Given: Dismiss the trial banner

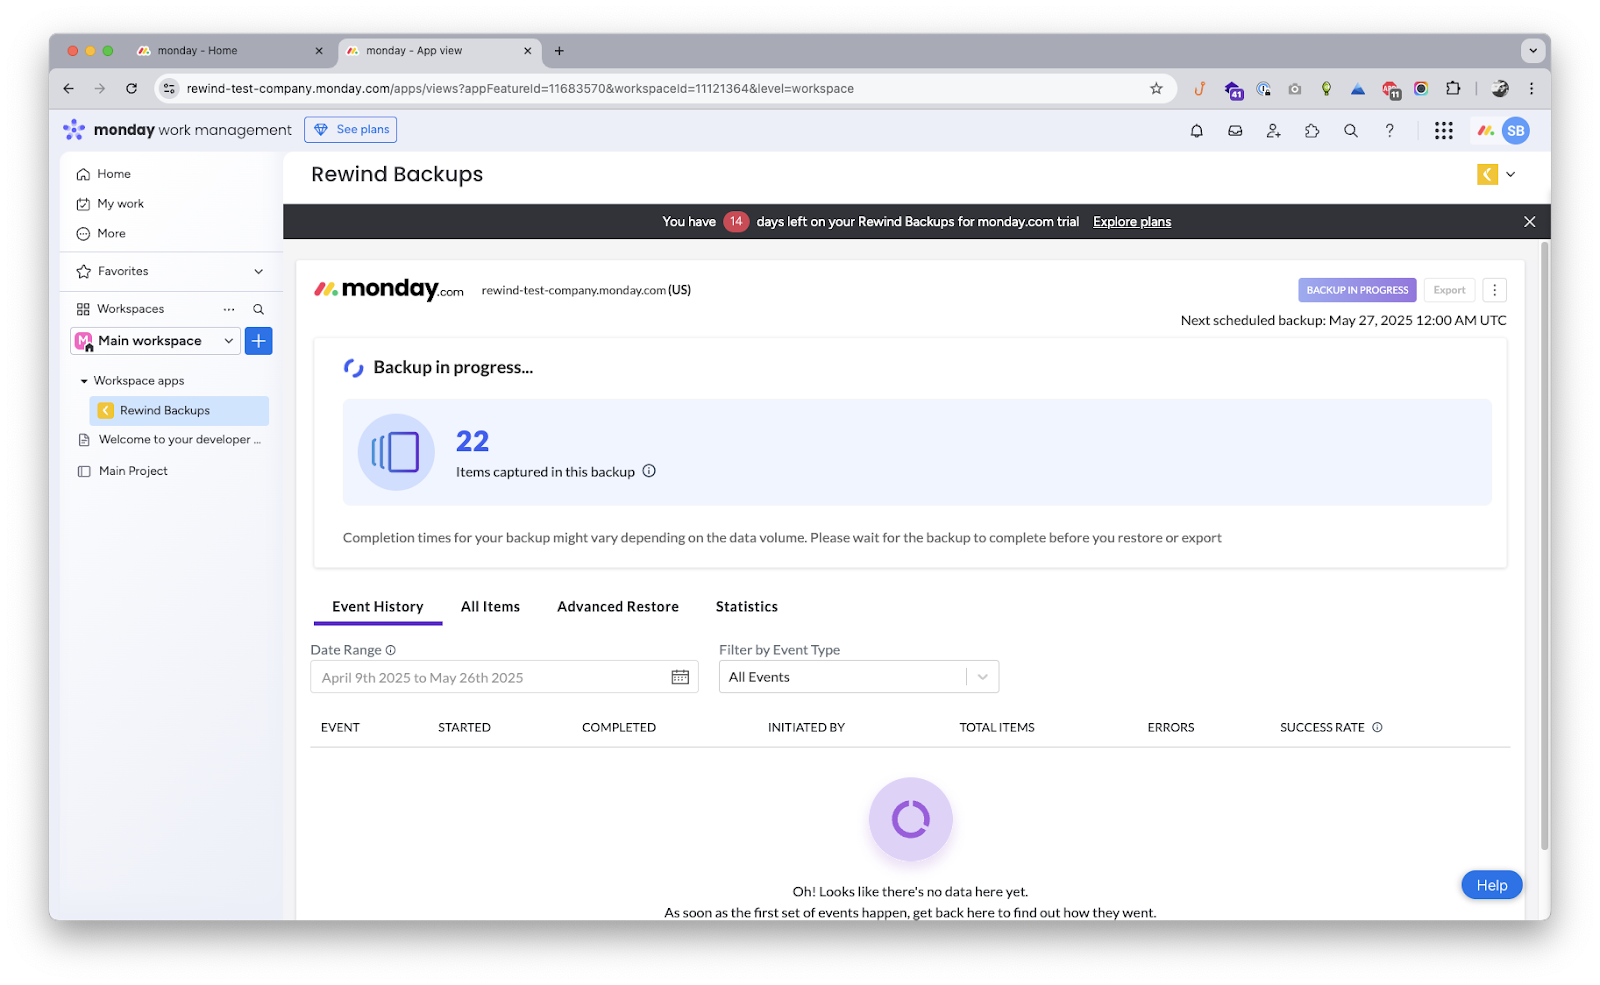Looking at the screenshot, I should (x=1529, y=222).
